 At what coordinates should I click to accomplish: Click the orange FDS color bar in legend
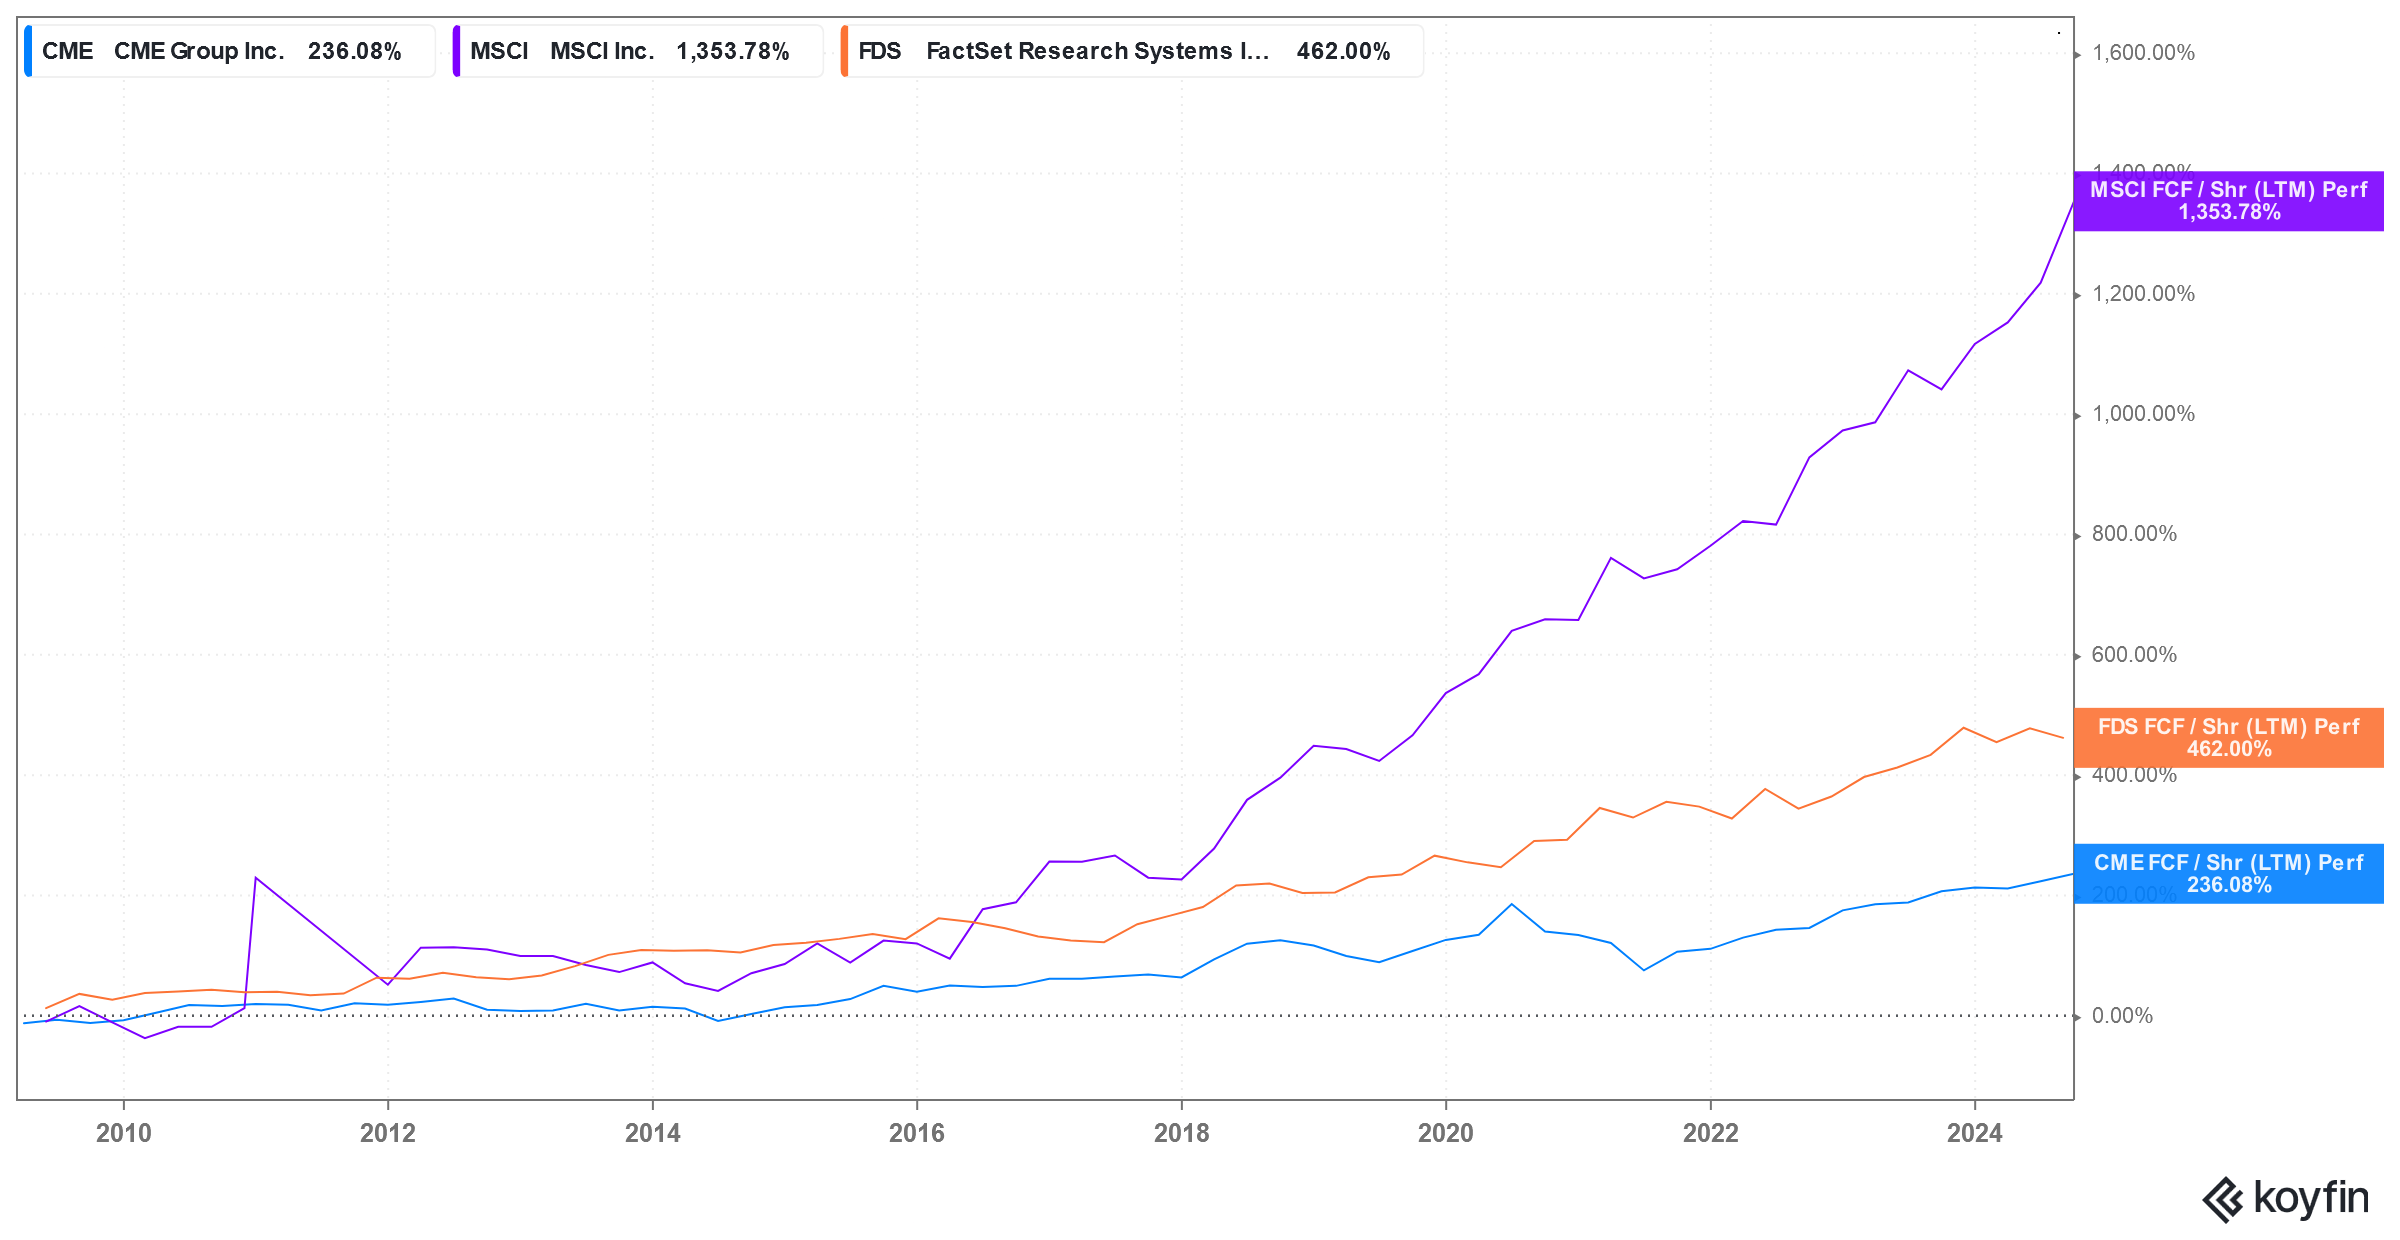click(844, 51)
